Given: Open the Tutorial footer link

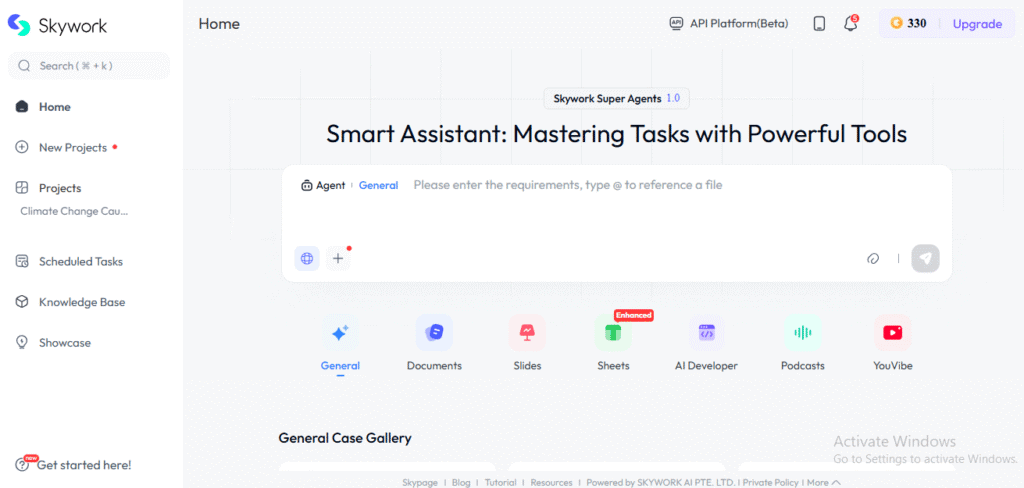Looking at the screenshot, I should click(500, 483).
